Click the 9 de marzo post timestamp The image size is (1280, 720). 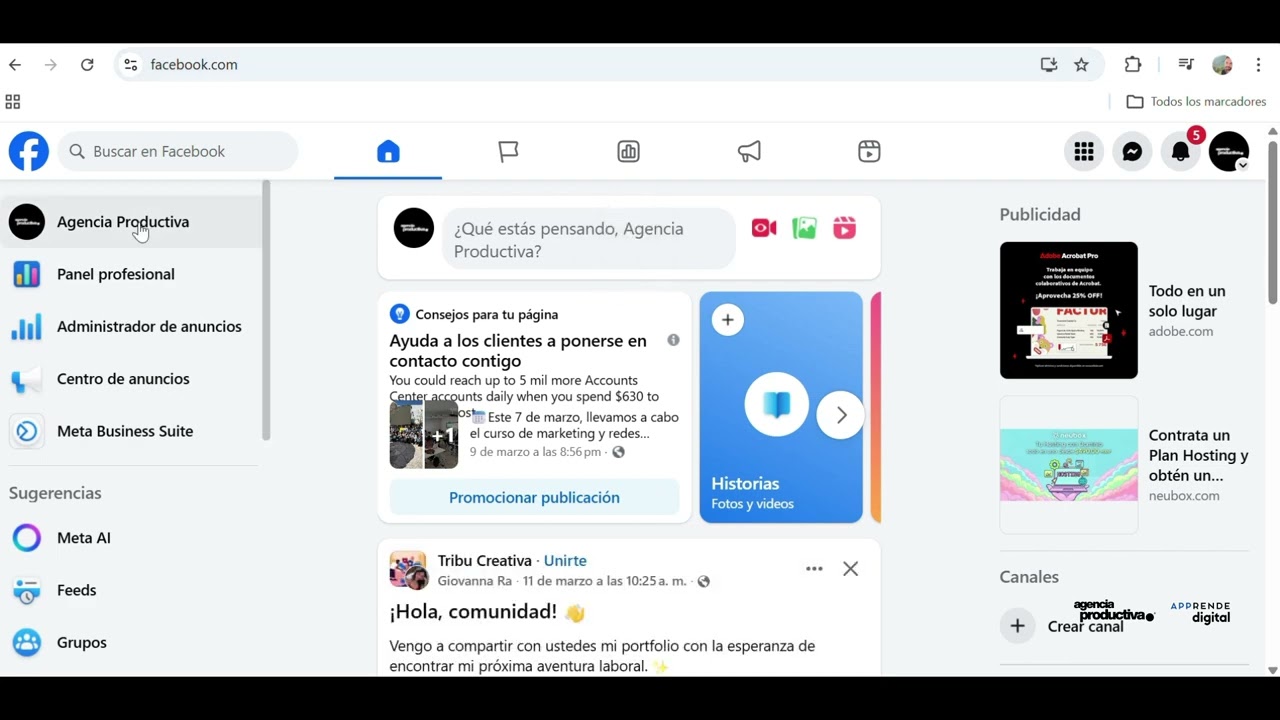click(x=536, y=452)
